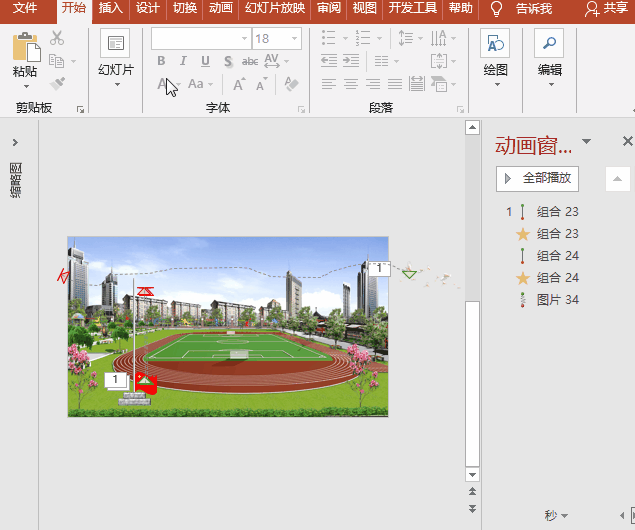635x530 pixels.
Task: Click the animation reorder up arrow
Action: [x=618, y=179]
